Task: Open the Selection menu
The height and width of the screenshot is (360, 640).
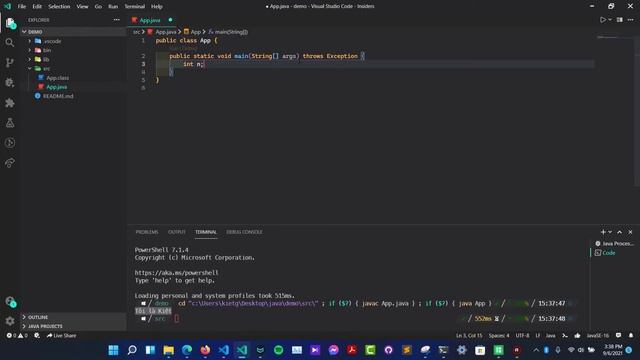Action: pyautogui.click(x=59, y=7)
